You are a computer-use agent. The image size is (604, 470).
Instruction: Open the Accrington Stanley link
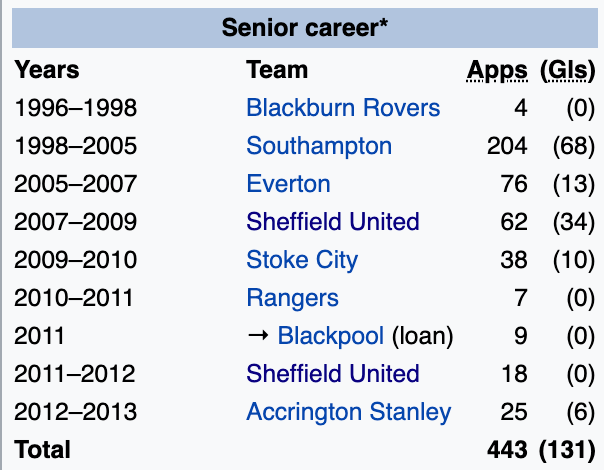349,412
